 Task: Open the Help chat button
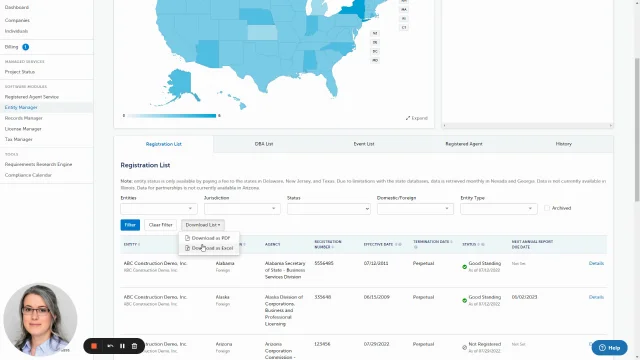609,348
